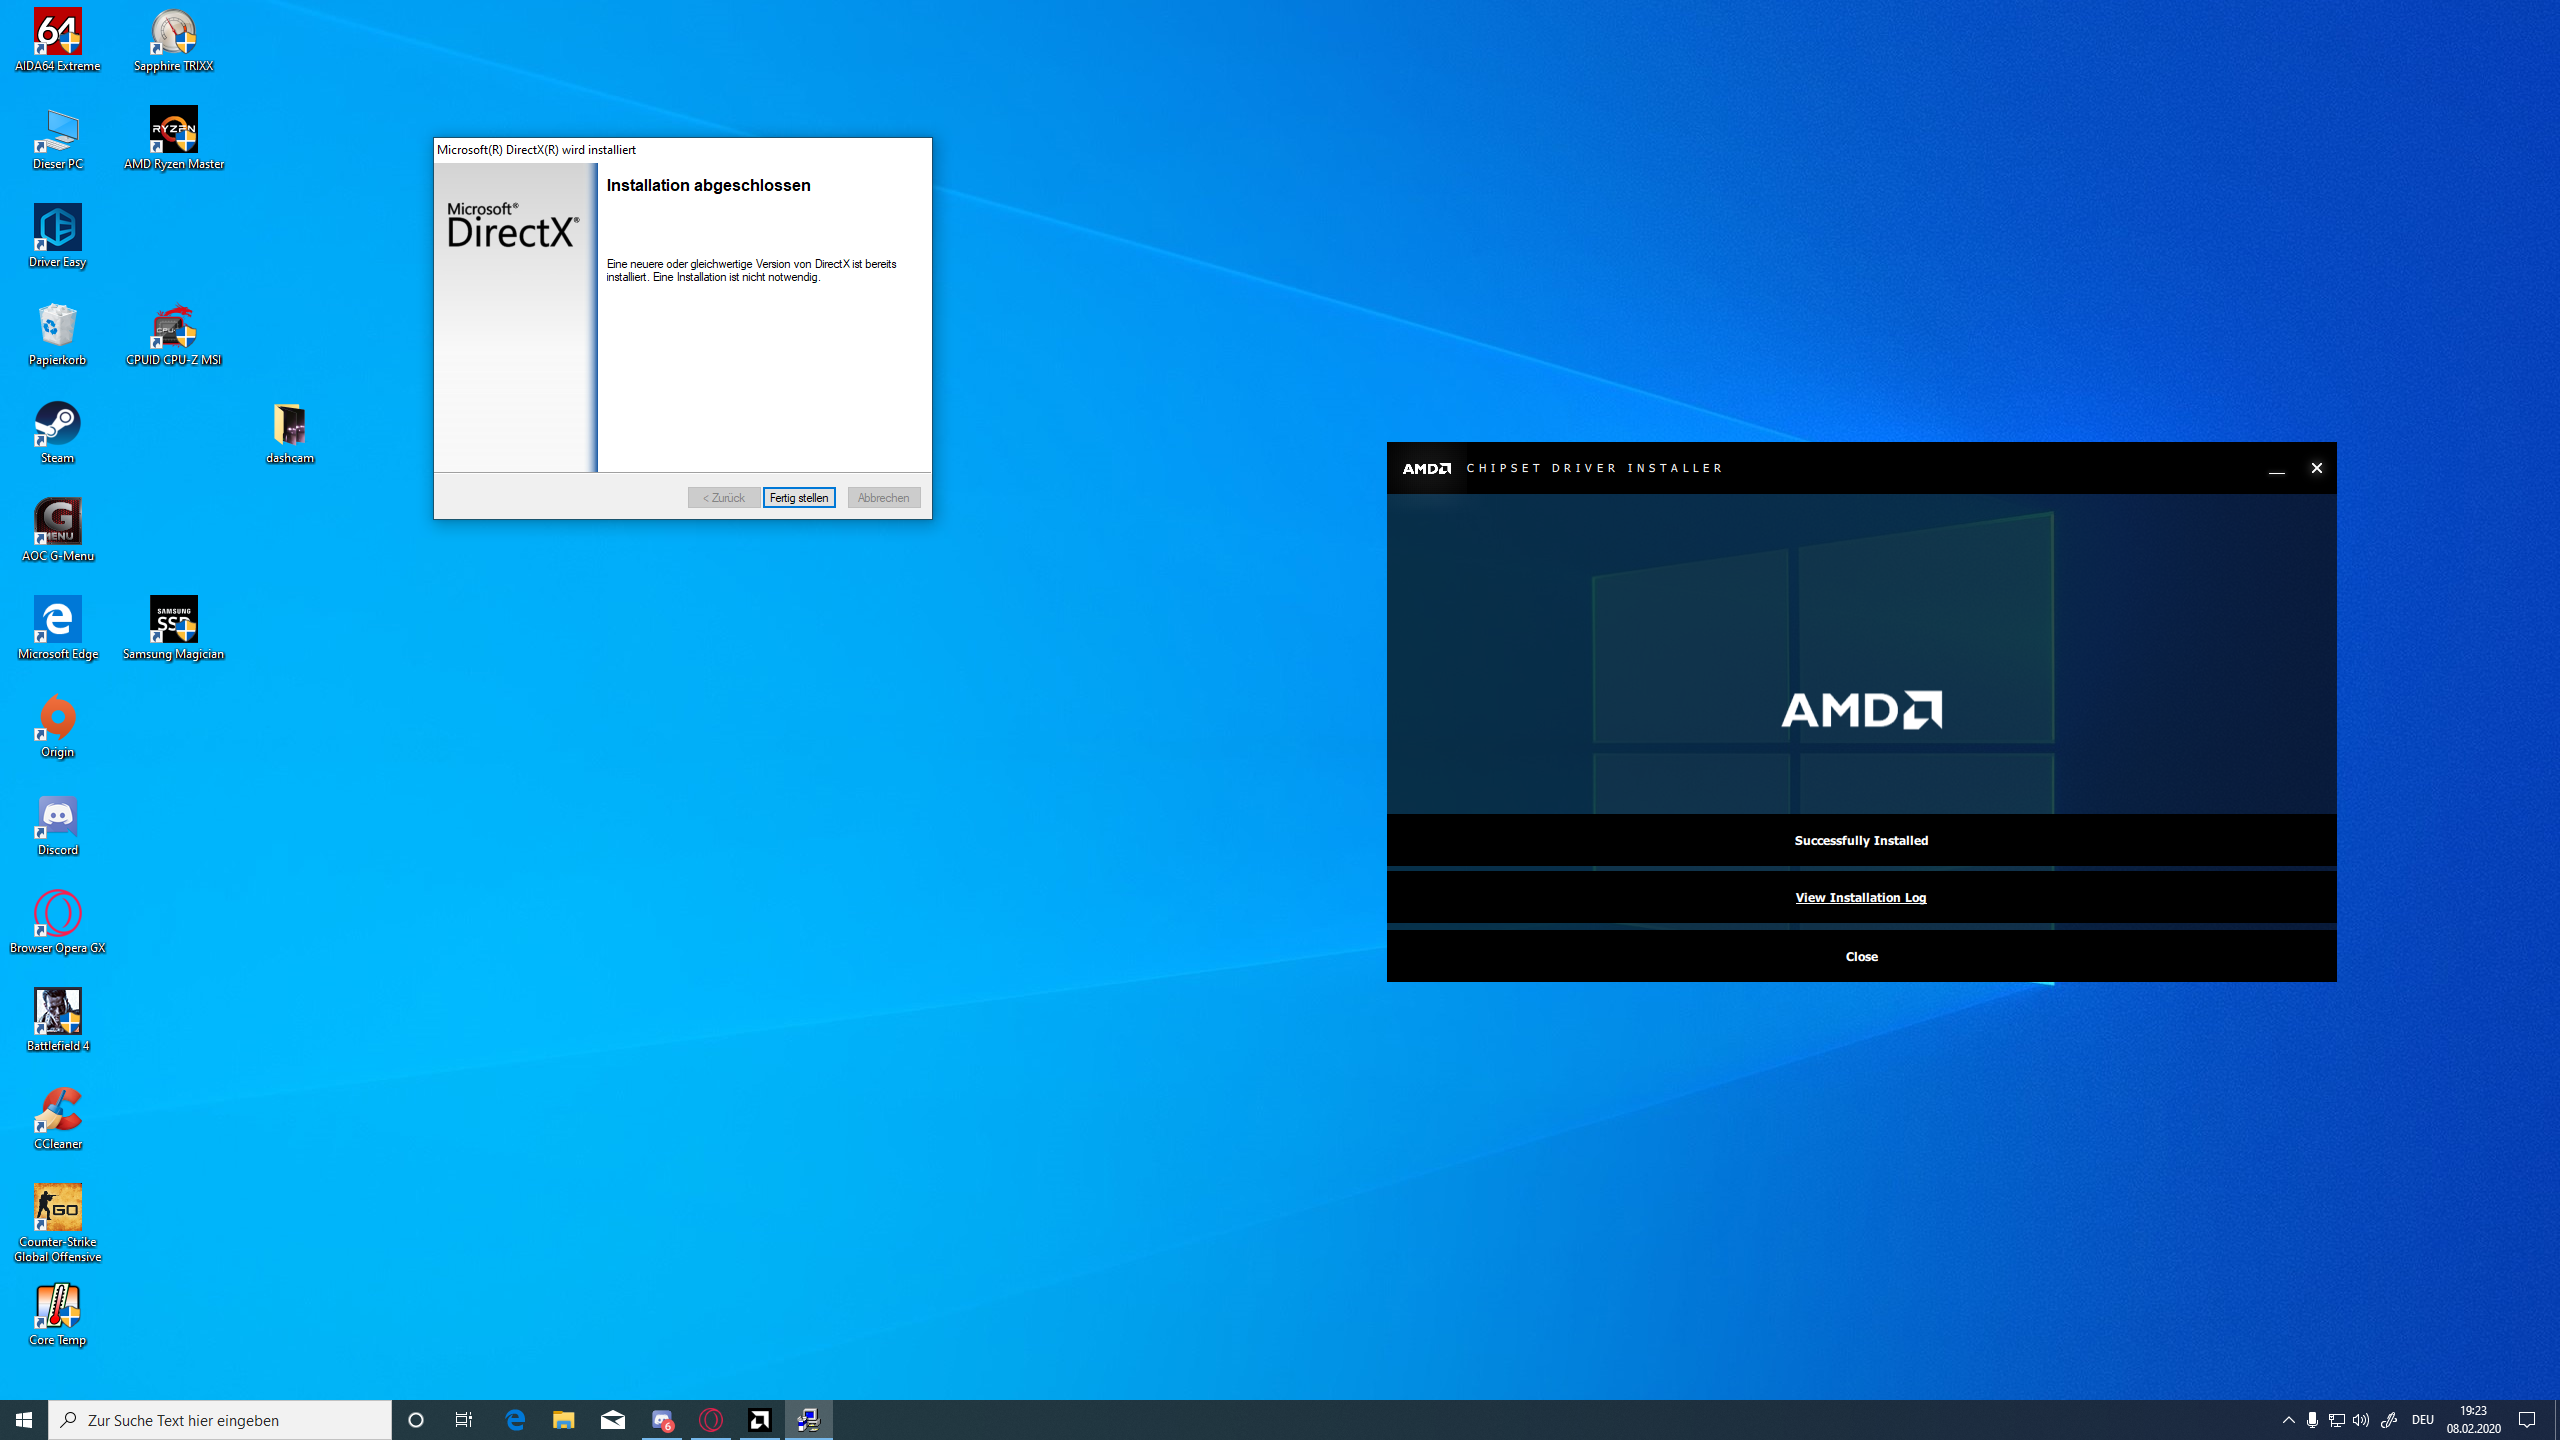Select the Core Temp desktop icon

coord(57,1307)
